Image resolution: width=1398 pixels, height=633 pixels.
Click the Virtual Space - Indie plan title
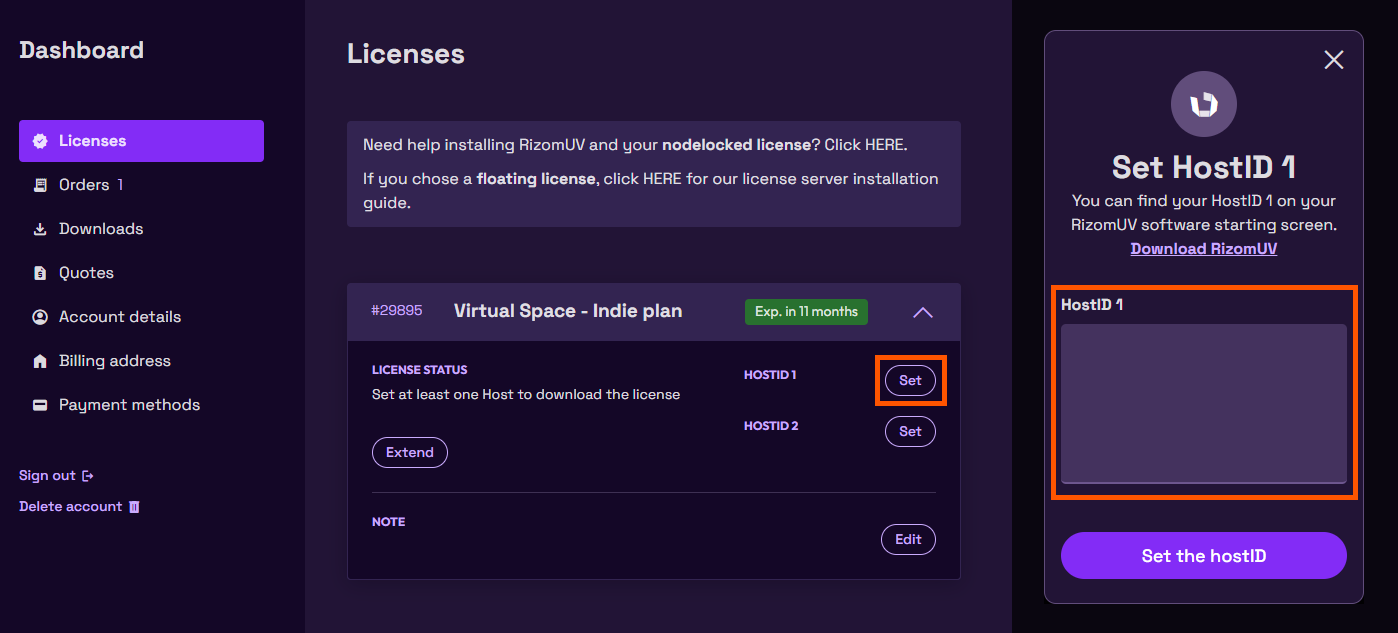568,311
